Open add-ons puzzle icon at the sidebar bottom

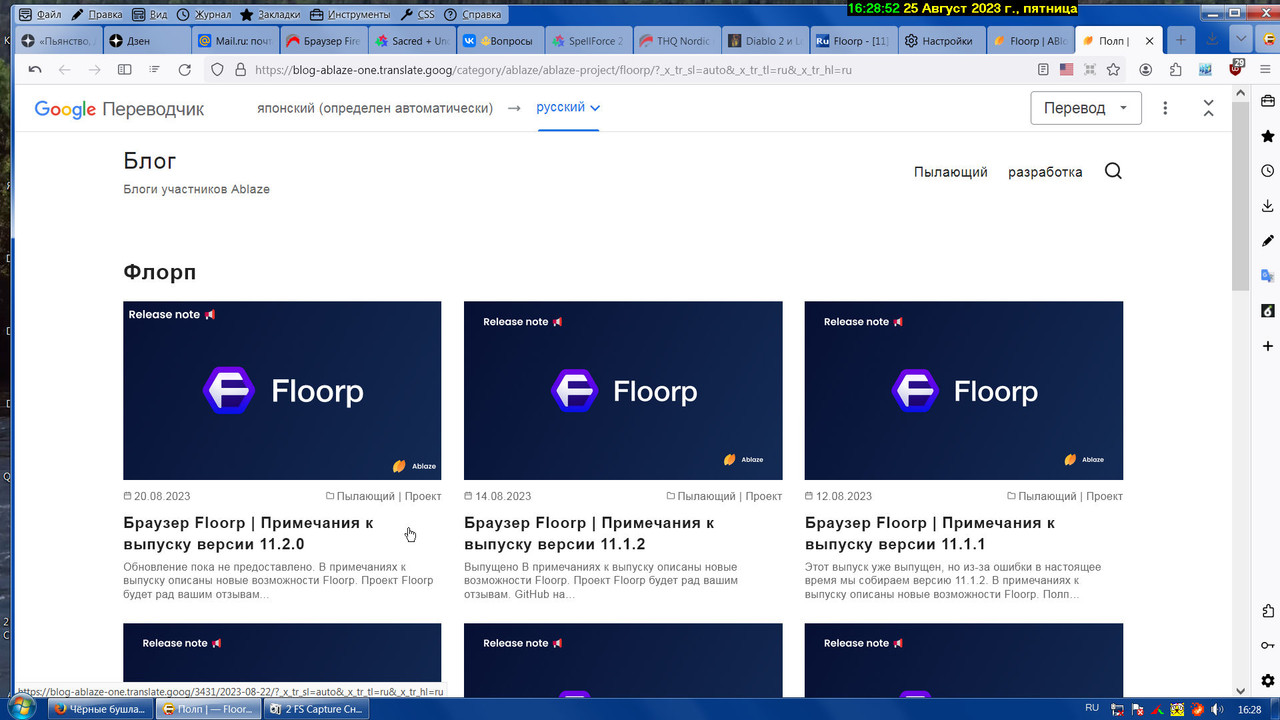[1268, 611]
